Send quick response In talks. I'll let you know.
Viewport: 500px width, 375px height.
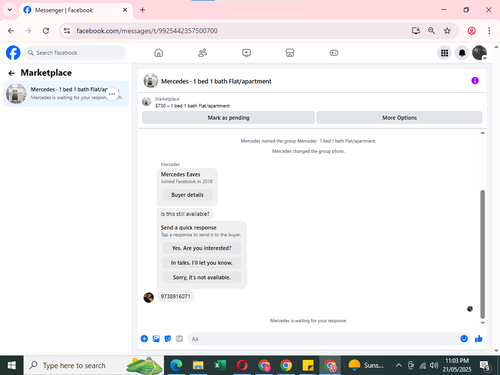click(202, 263)
